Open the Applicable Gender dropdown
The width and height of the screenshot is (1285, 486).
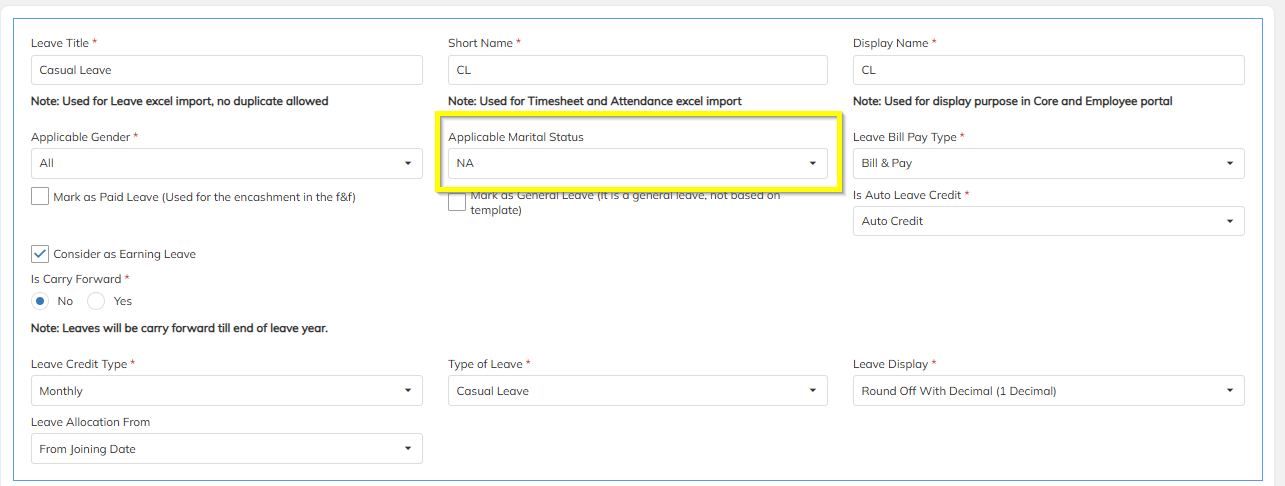coord(226,163)
